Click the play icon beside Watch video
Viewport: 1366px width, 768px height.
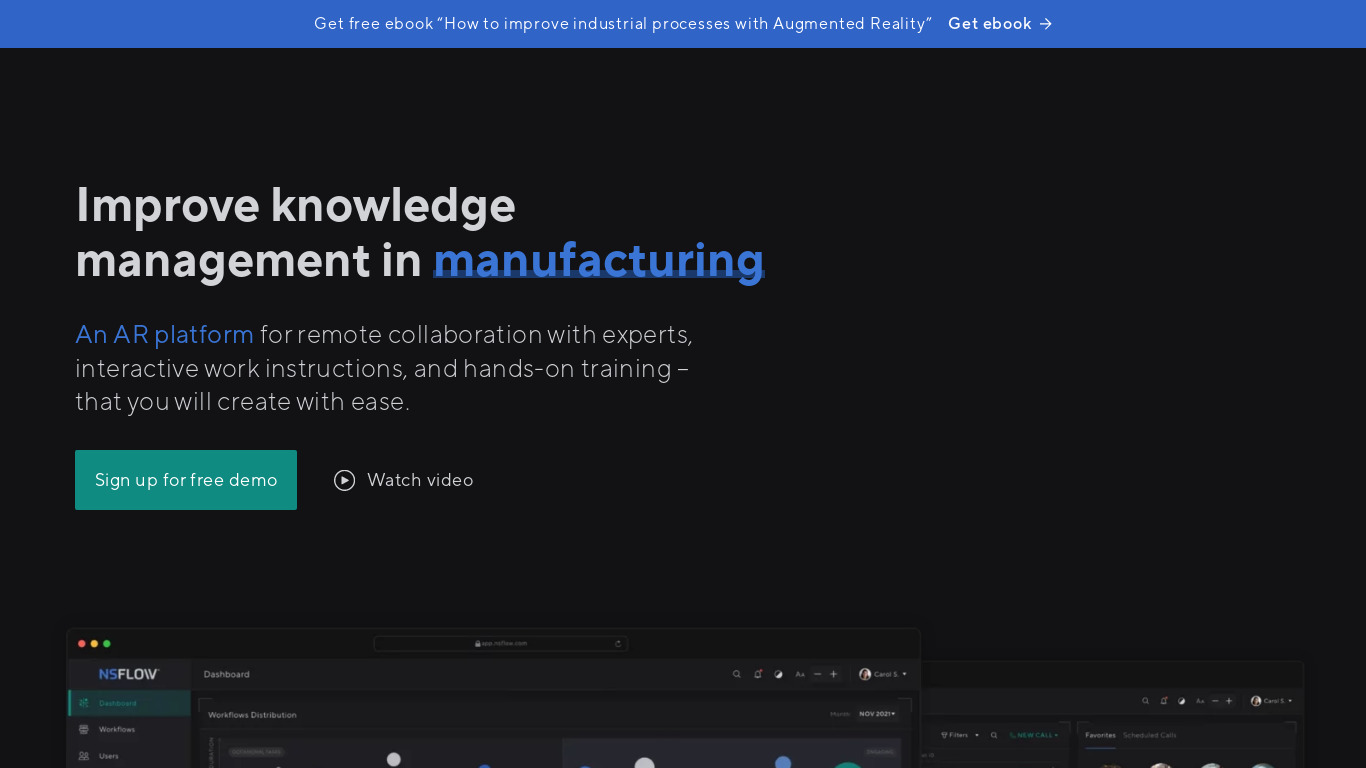click(x=344, y=480)
